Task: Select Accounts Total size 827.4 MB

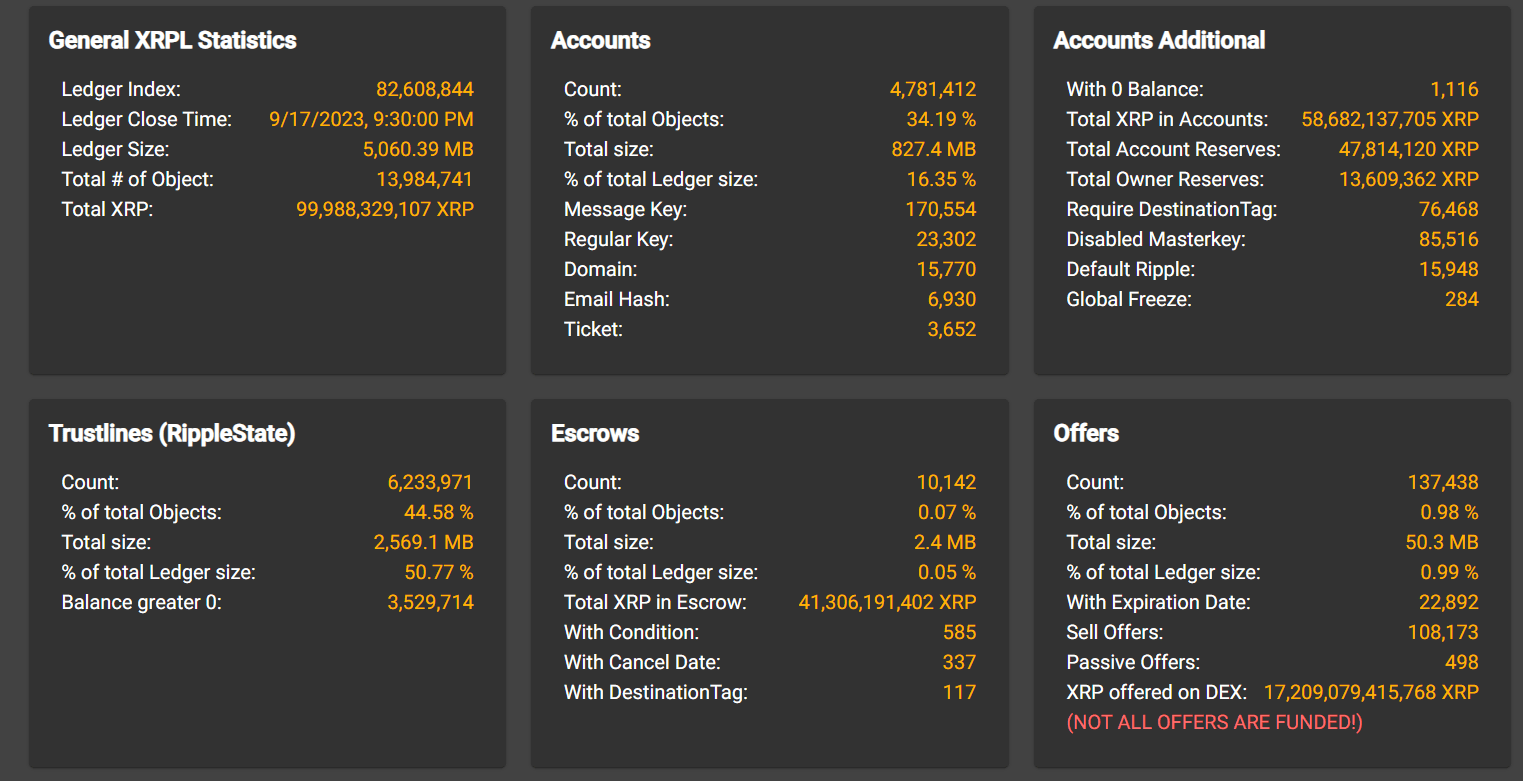Action: pyautogui.click(x=934, y=149)
